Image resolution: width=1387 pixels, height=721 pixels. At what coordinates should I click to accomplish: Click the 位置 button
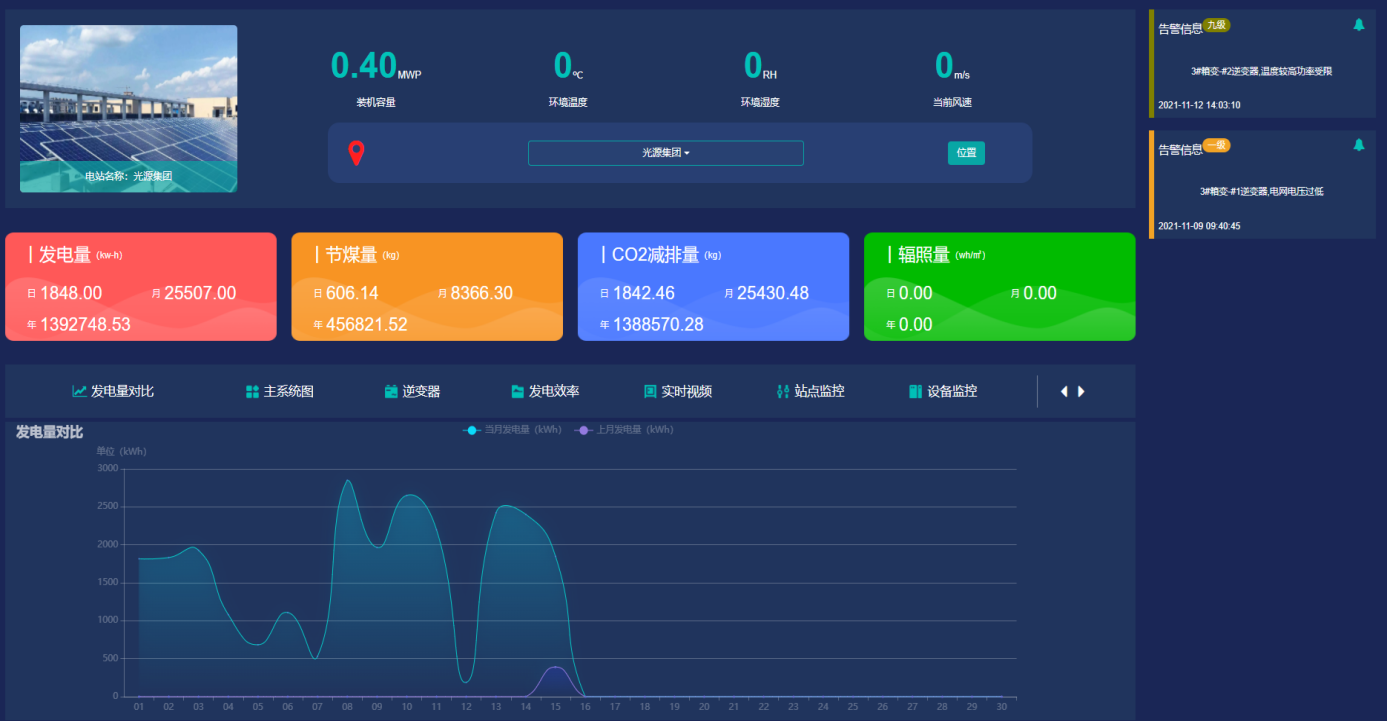point(965,153)
